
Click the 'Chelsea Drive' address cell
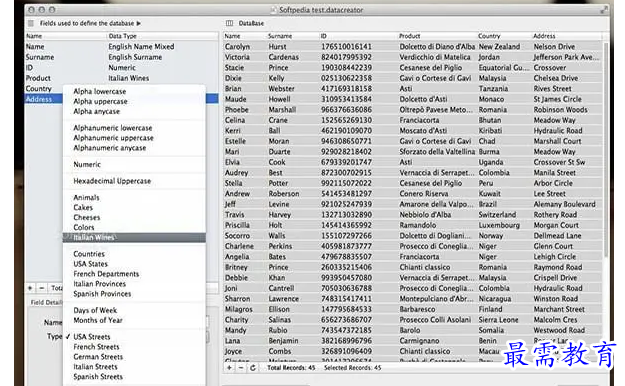pos(556,78)
